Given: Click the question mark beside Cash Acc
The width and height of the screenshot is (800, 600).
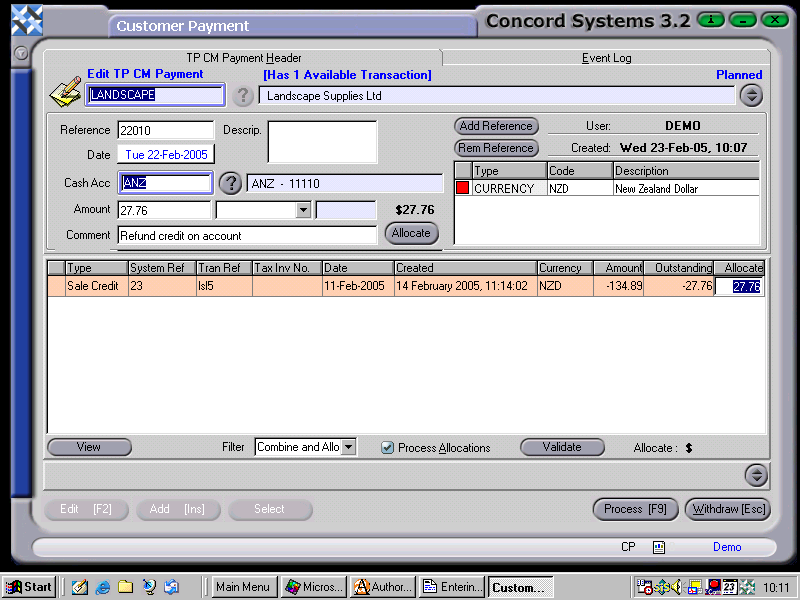Looking at the screenshot, I should pyautogui.click(x=229, y=184).
